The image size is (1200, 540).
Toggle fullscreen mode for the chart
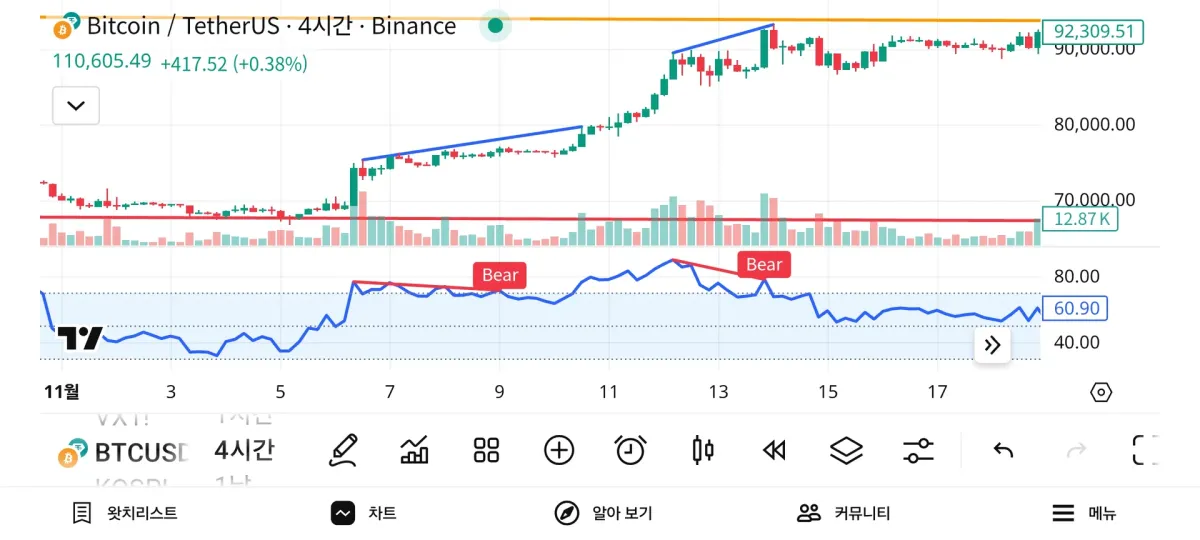click(1144, 450)
